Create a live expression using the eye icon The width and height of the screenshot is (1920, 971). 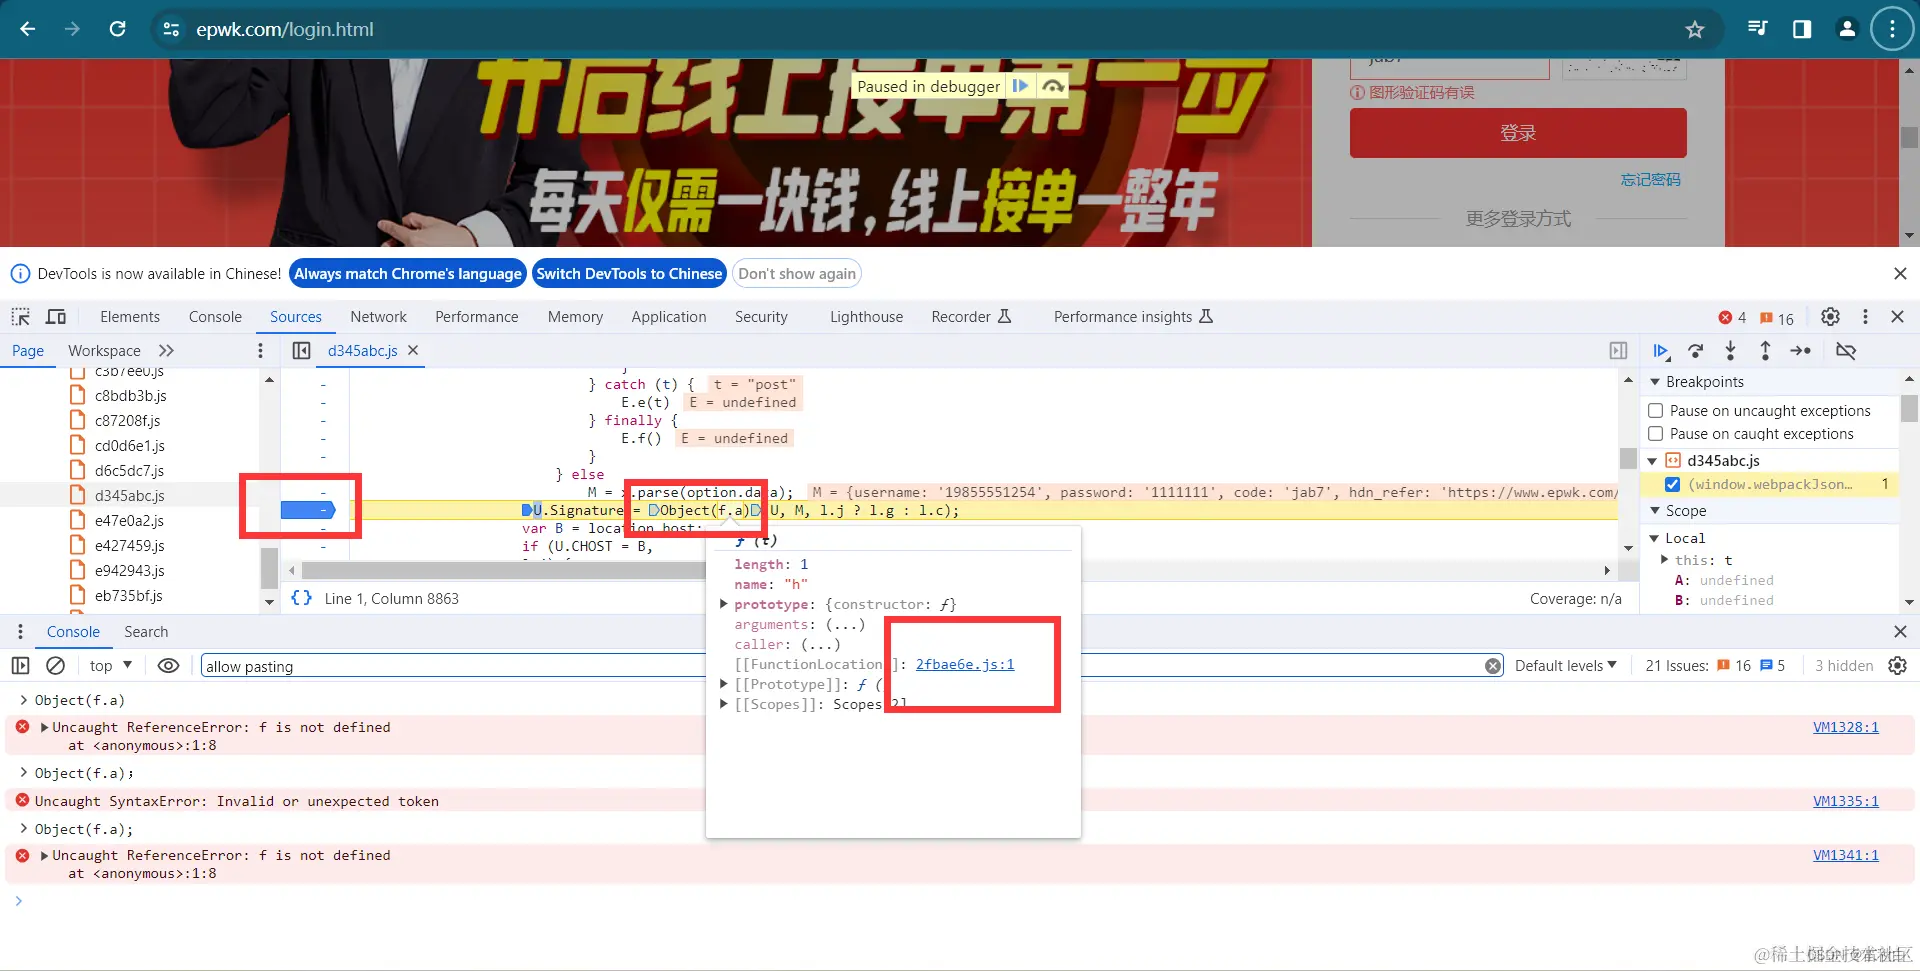[168, 665]
